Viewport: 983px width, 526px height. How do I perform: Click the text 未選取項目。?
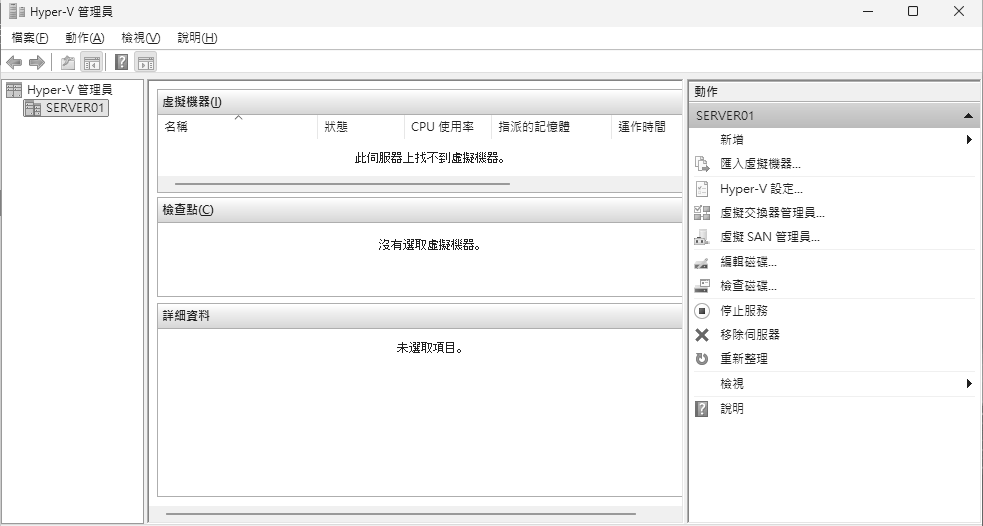[430, 348]
